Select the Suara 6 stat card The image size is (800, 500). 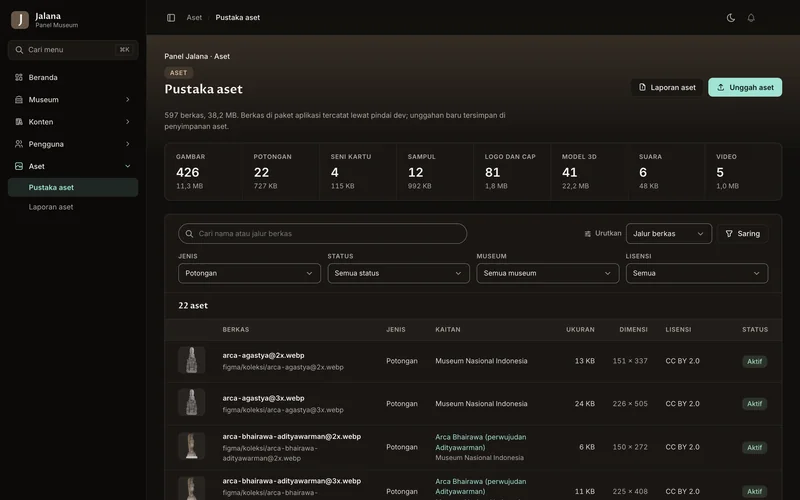tap(666, 171)
